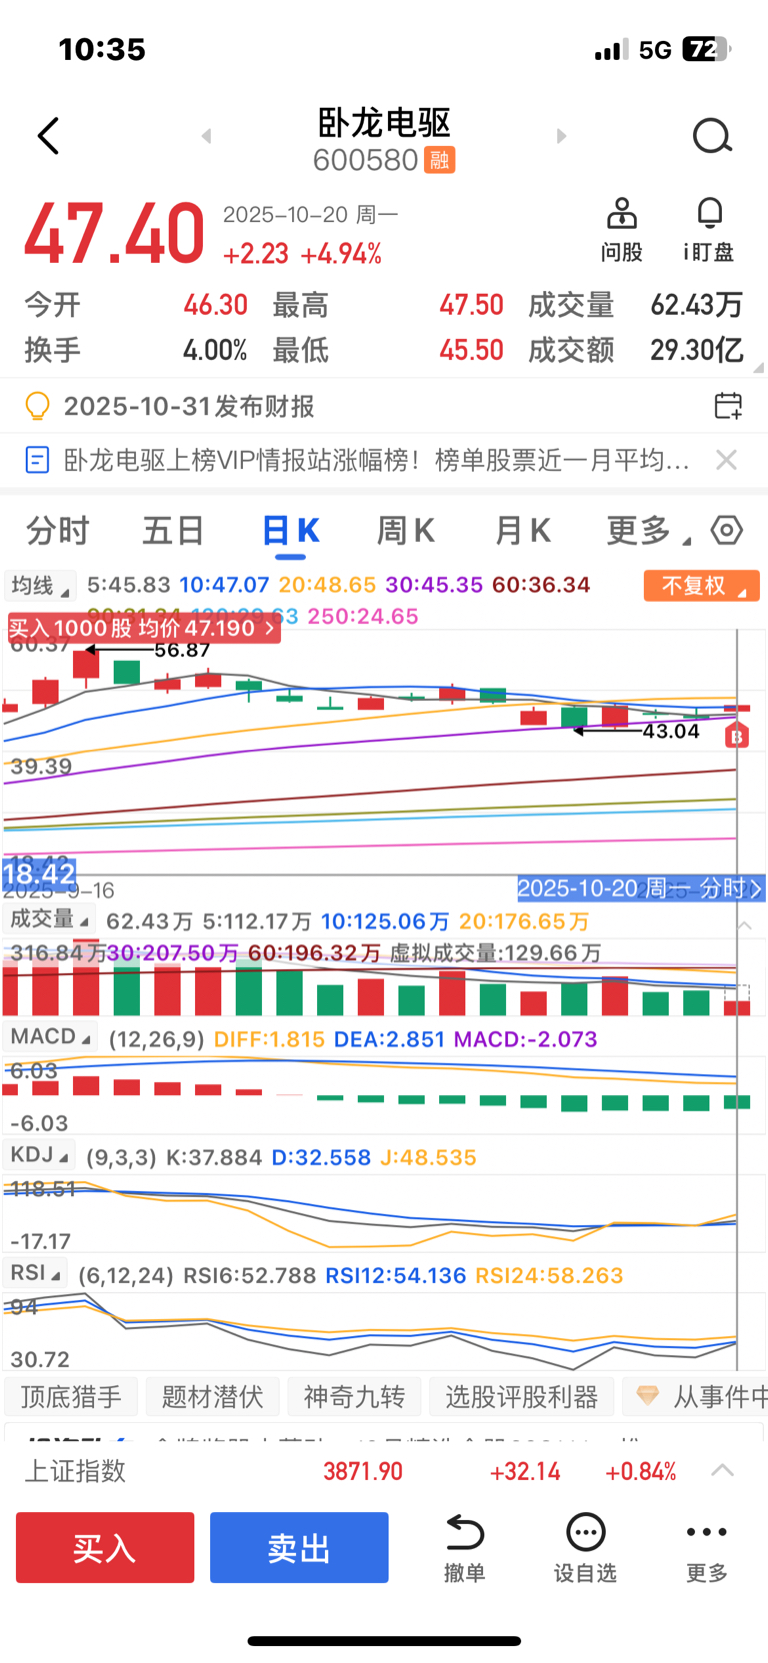
Task: Open the 均线 indicator dropdown
Action: pos(40,585)
